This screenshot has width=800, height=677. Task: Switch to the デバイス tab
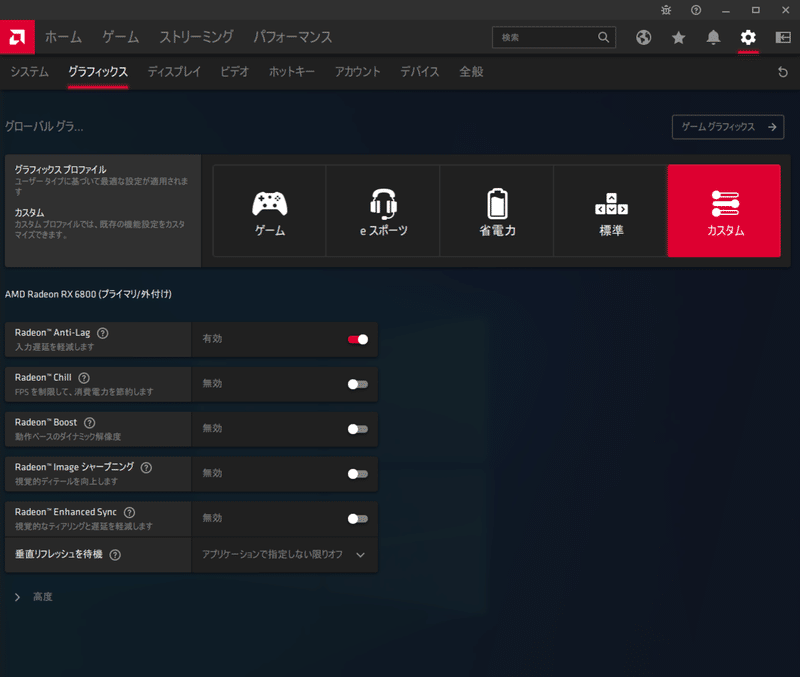[420, 72]
